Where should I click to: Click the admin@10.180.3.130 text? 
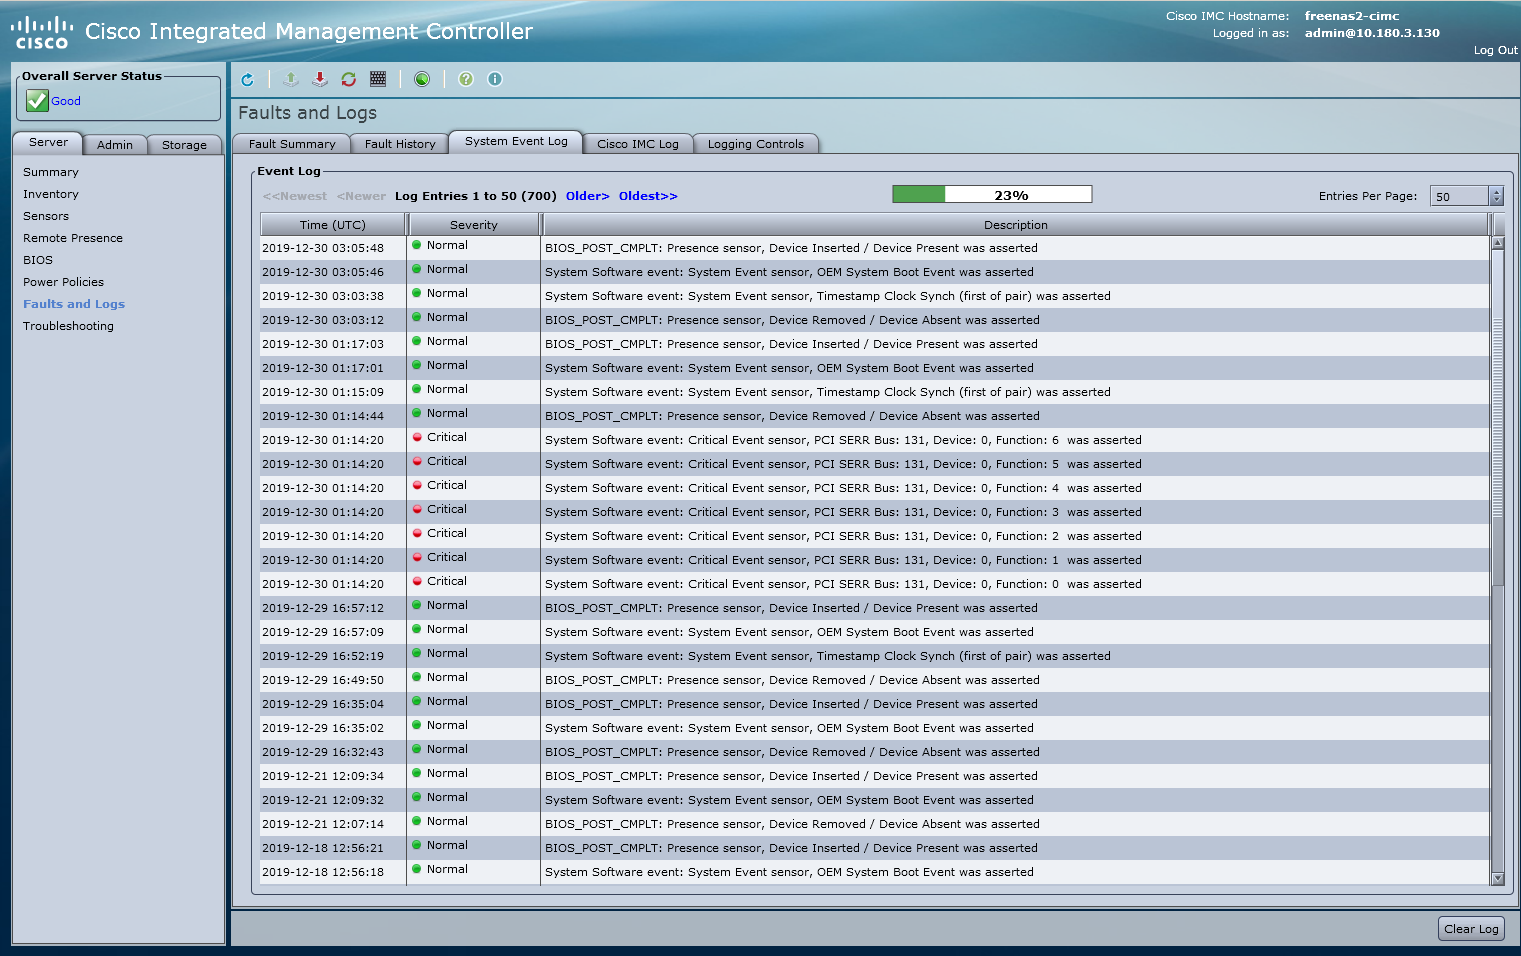[x=1372, y=33]
